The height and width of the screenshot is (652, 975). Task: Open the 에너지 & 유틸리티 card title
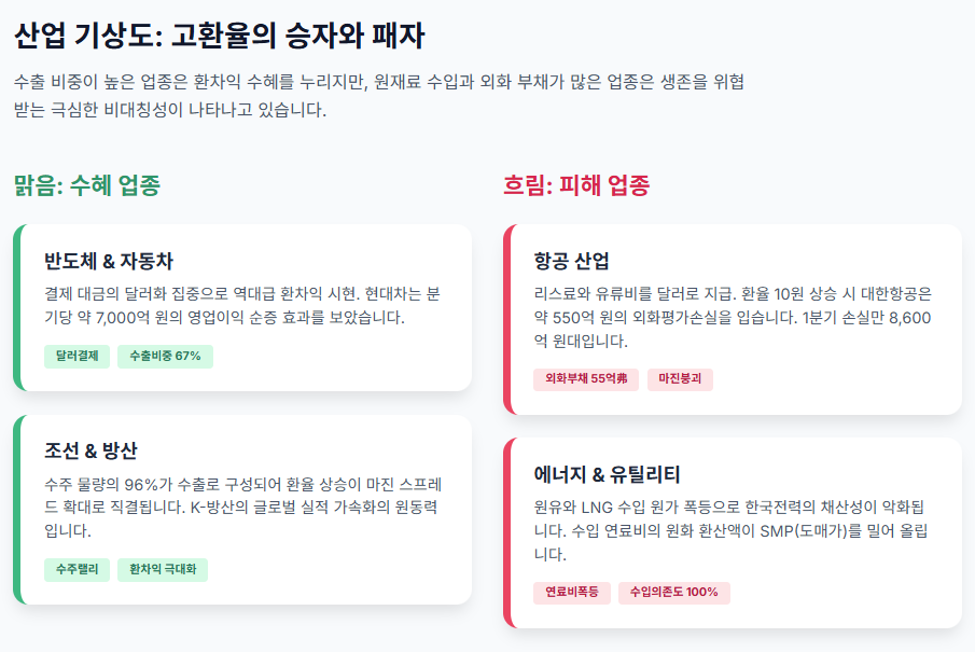(x=607, y=475)
